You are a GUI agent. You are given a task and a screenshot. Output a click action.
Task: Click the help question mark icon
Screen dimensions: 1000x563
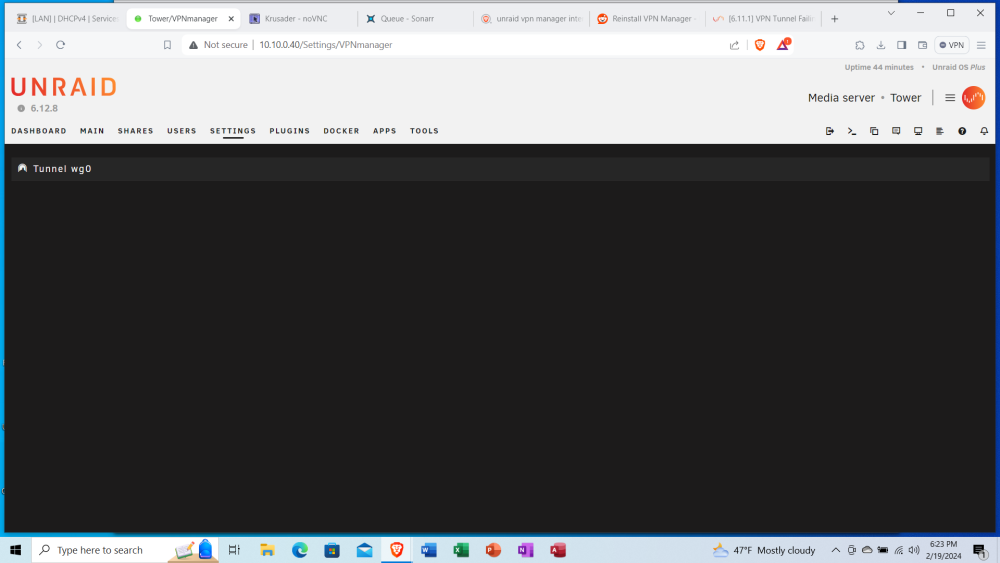coord(962,131)
